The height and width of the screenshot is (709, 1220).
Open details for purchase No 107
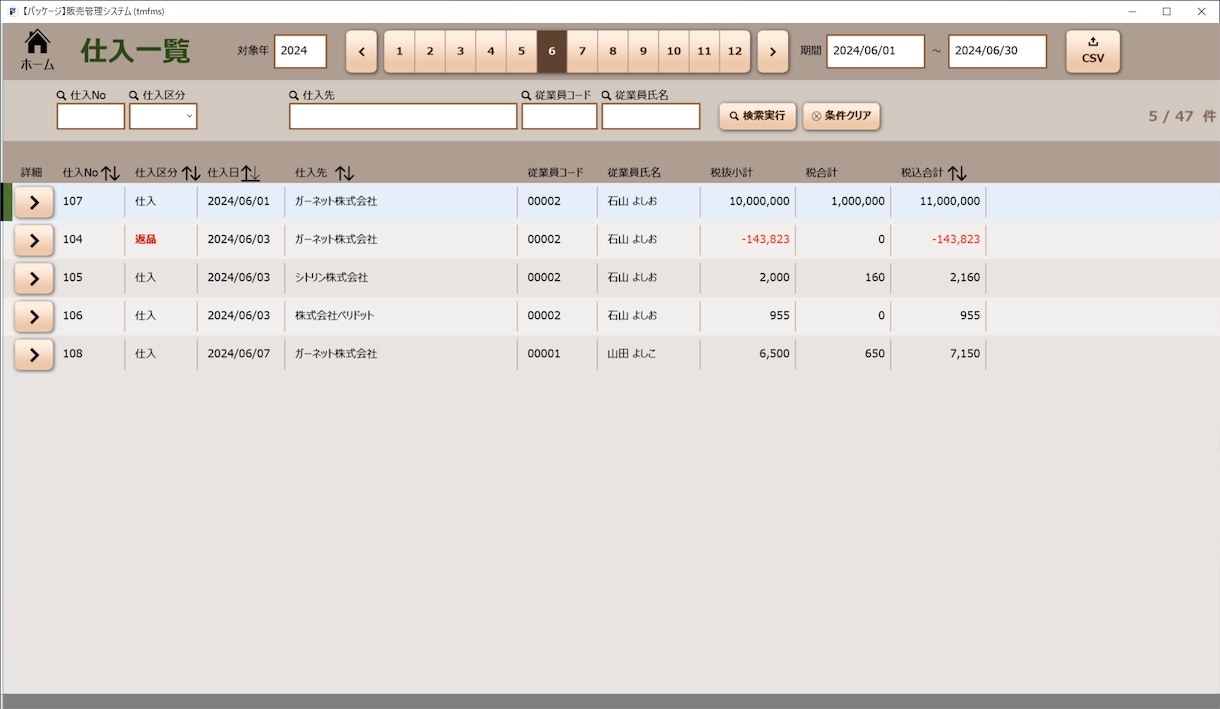click(34, 202)
